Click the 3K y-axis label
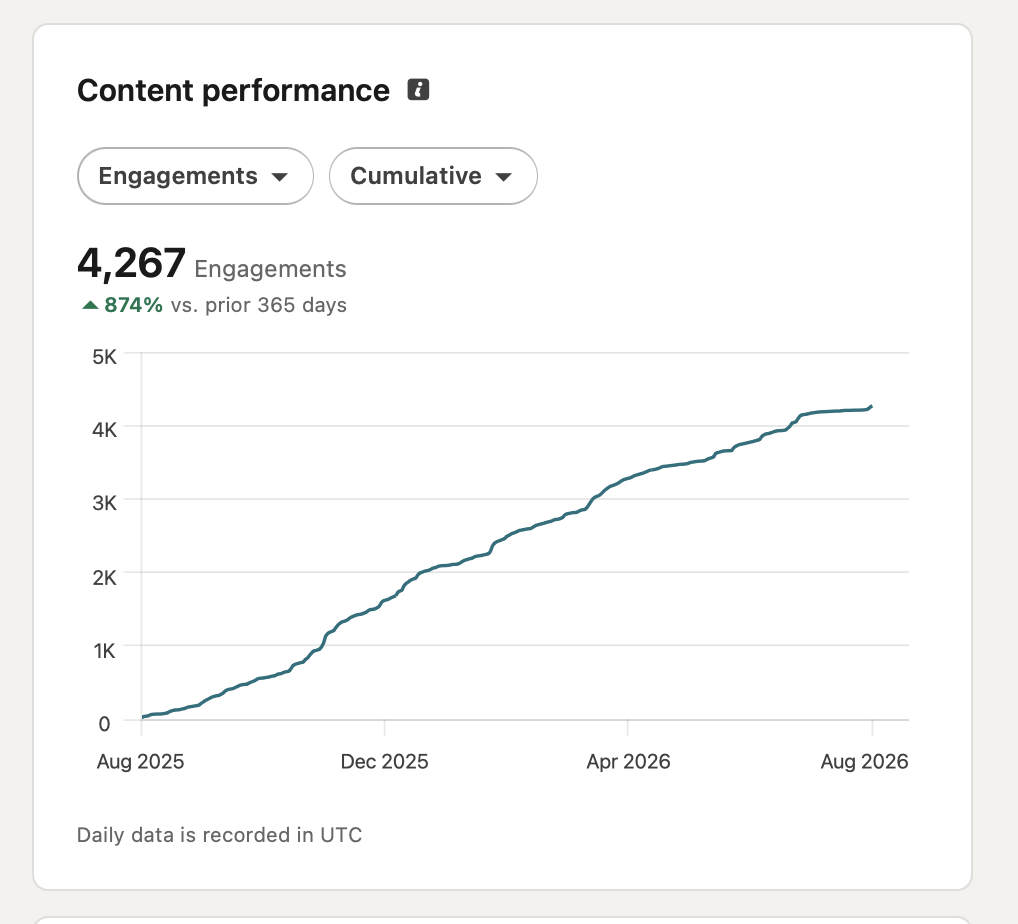 pos(105,503)
